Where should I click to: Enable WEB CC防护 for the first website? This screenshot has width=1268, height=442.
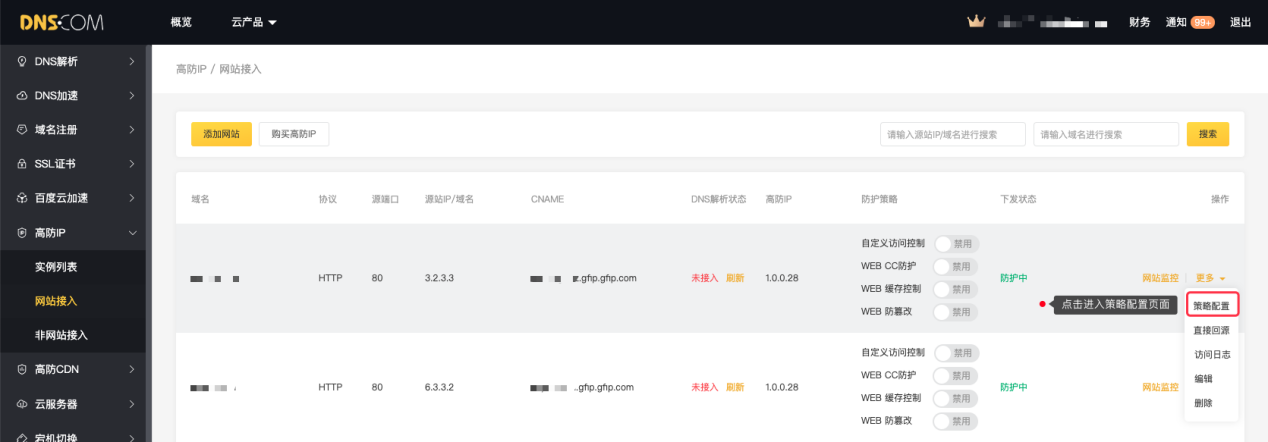955,266
